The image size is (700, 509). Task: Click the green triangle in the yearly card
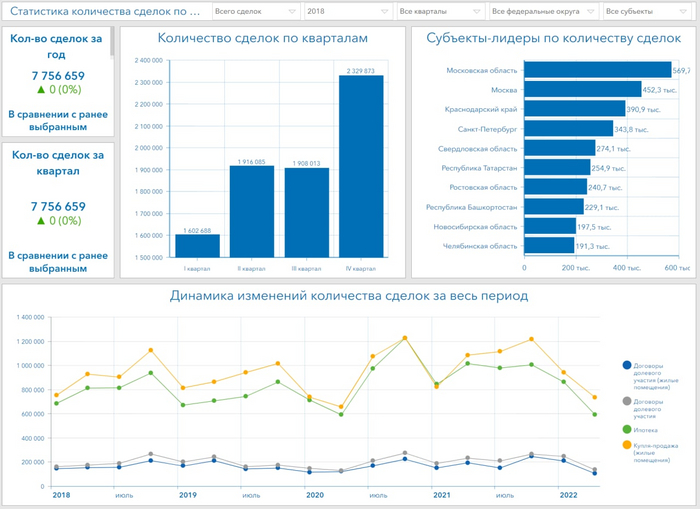pyautogui.click(x=41, y=90)
